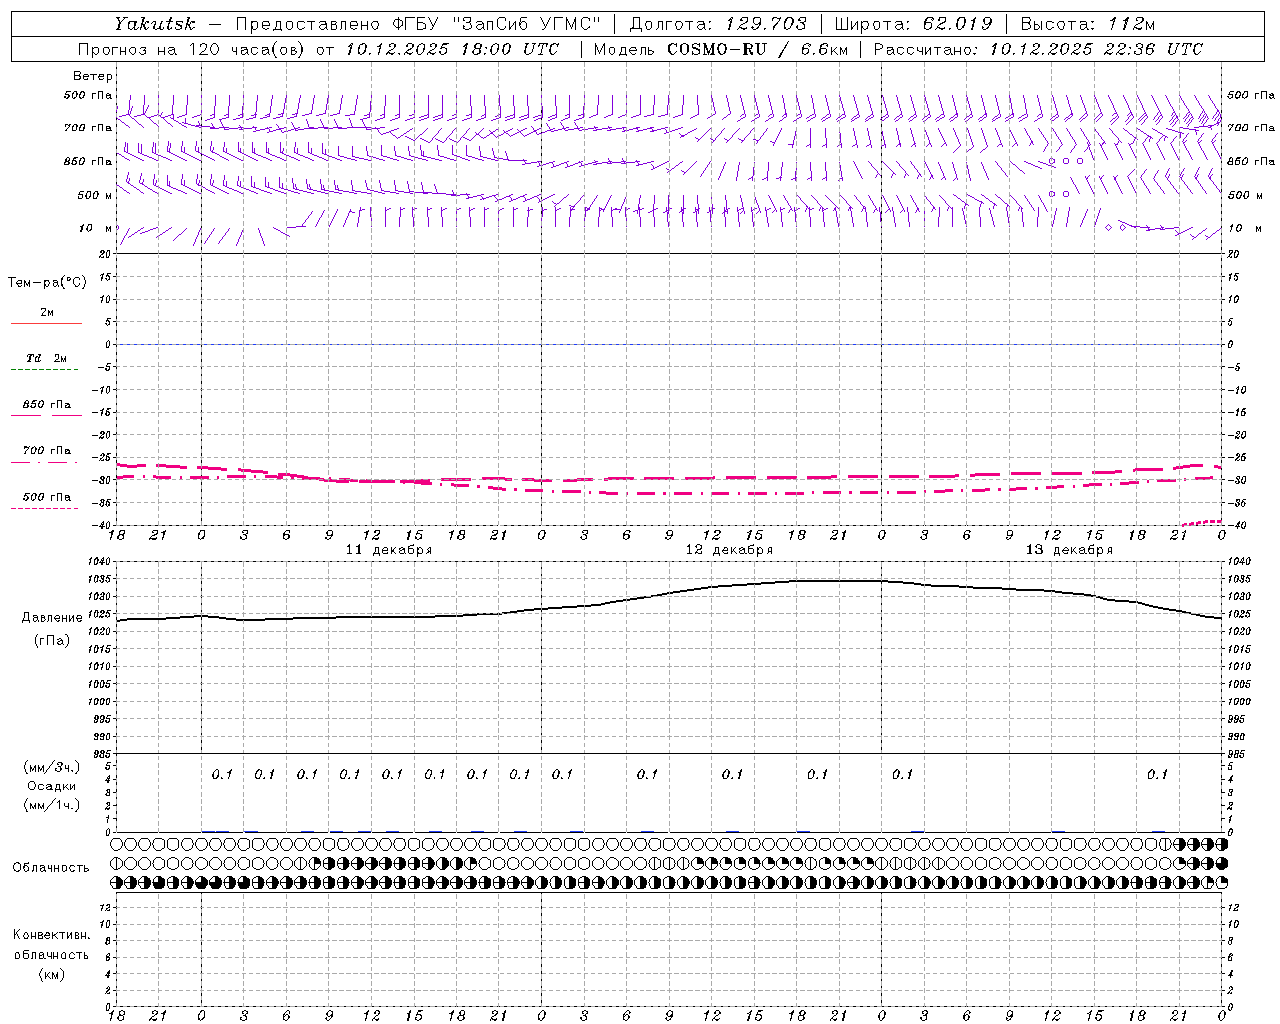1280x1024 pixels.
Task: Click the 'Тем-ра(°C)' temperature section label
Action: (x=47, y=283)
